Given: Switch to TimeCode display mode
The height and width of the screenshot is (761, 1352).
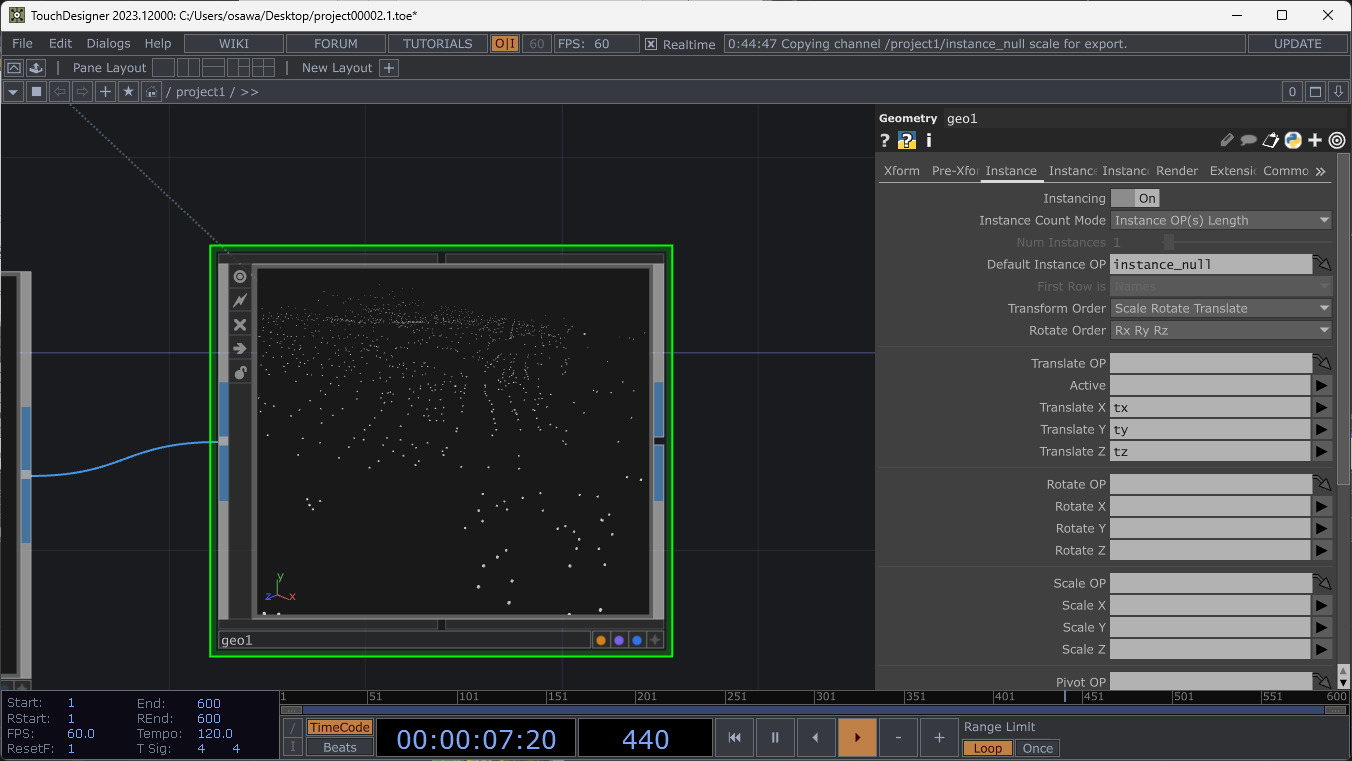Looking at the screenshot, I should click(339, 727).
